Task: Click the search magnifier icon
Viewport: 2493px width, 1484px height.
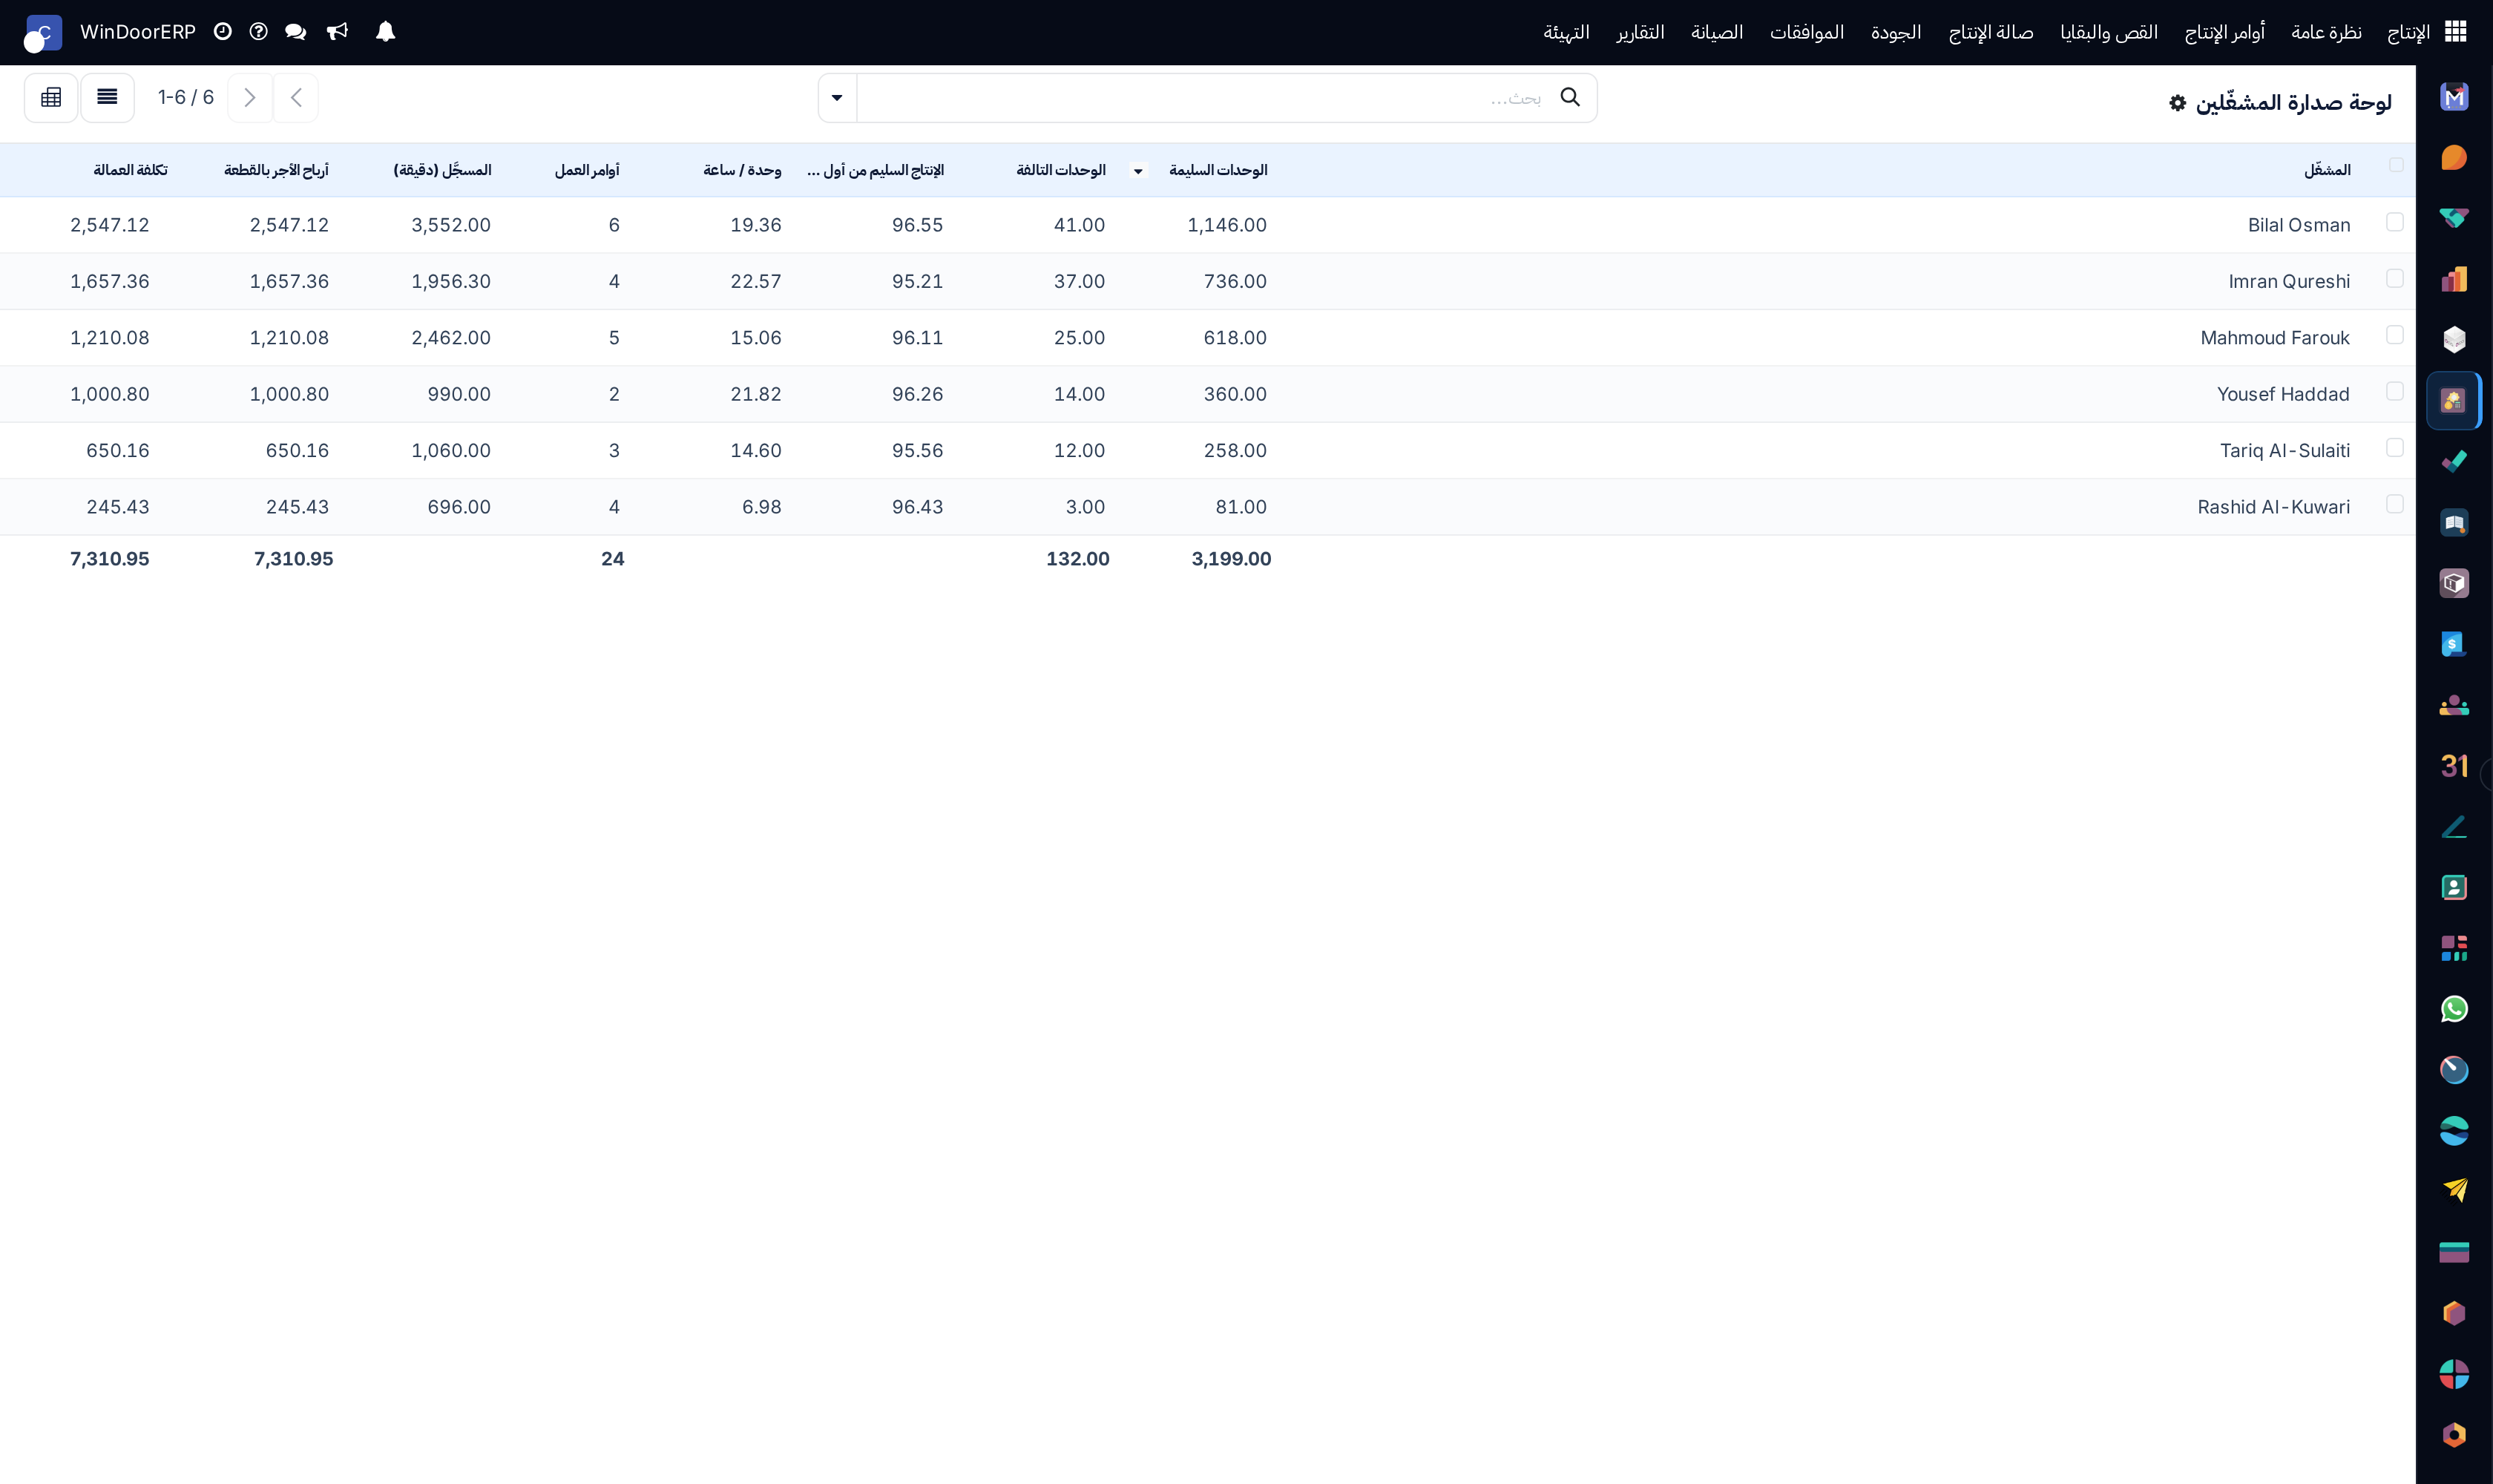Action: [x=1570, y=97]
